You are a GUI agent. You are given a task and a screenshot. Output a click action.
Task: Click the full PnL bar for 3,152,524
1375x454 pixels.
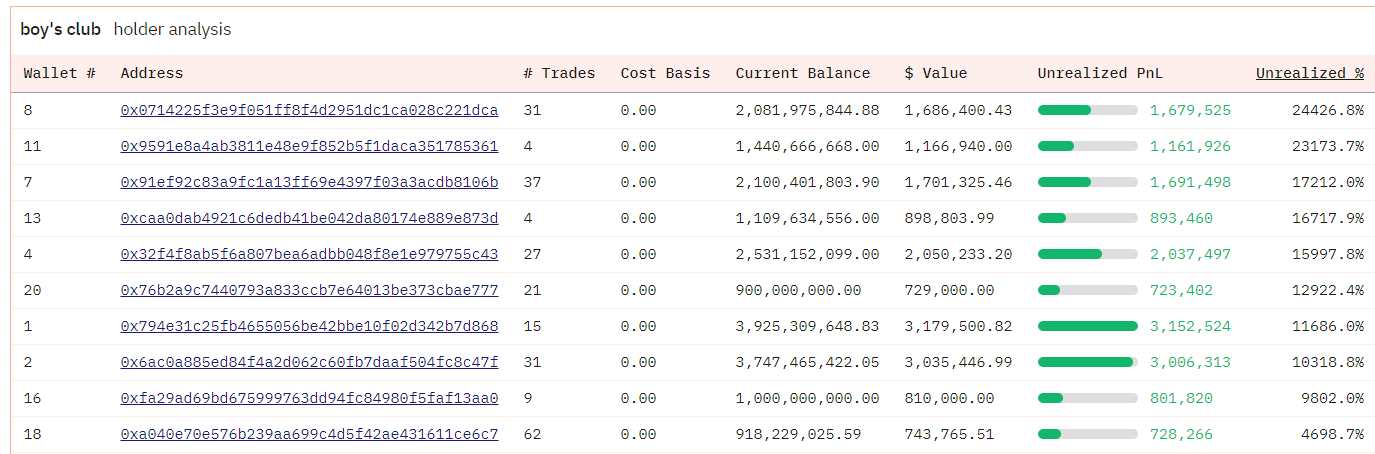click(x=1087, y=326)
